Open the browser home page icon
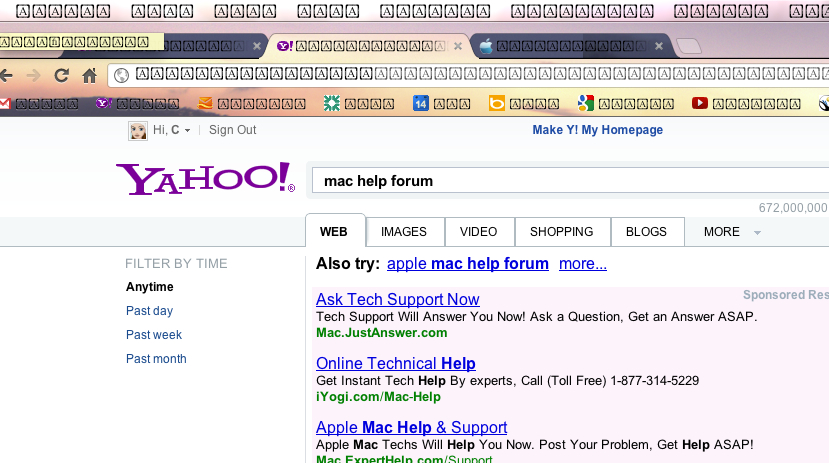The height and width of the screenshot is (463, 829). click(x=89, y=76)
